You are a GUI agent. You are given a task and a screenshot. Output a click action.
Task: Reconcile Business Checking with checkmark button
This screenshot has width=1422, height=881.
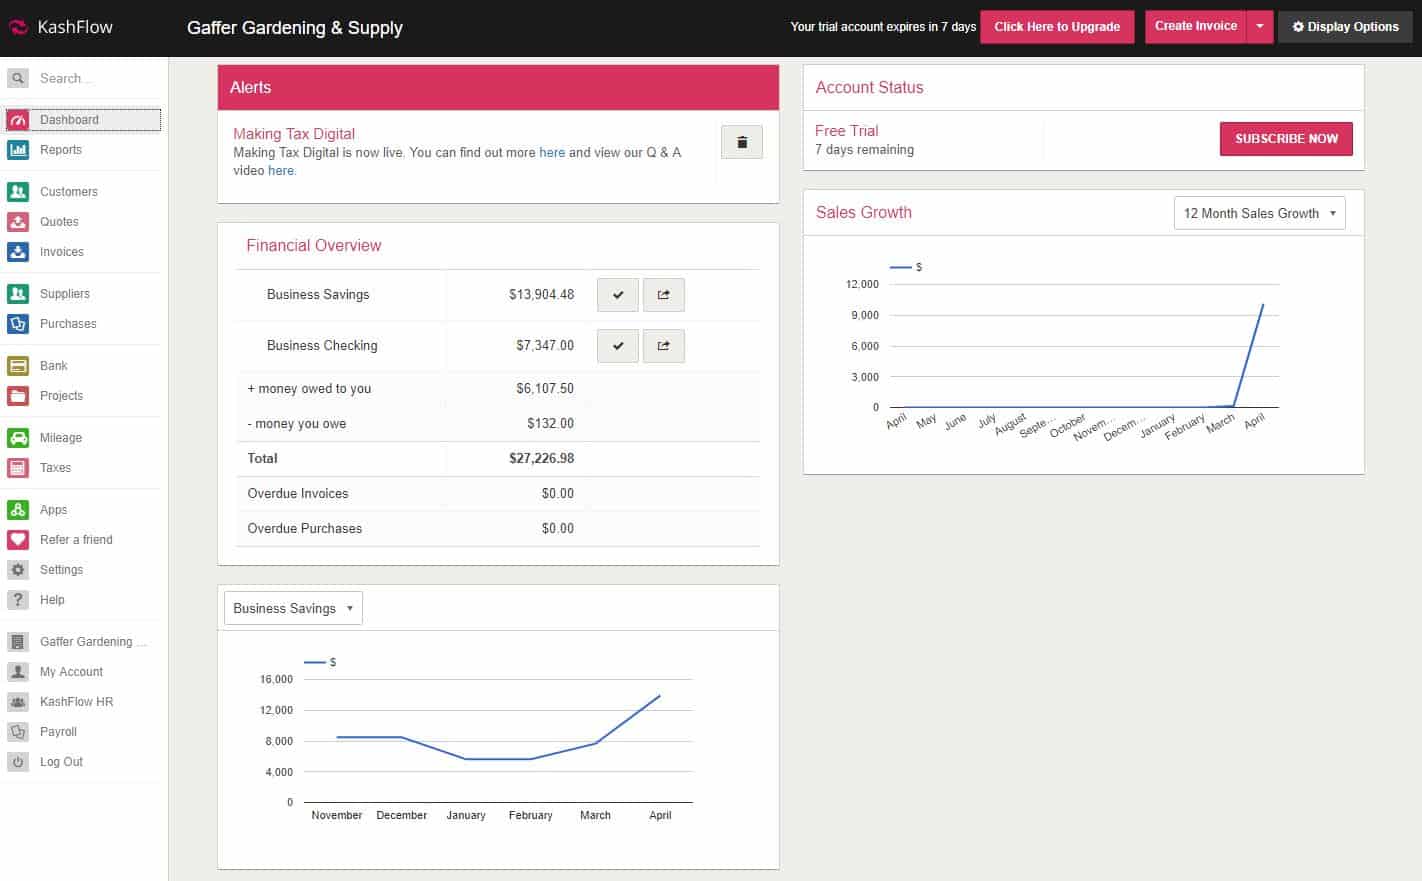(x=618, y=346)
